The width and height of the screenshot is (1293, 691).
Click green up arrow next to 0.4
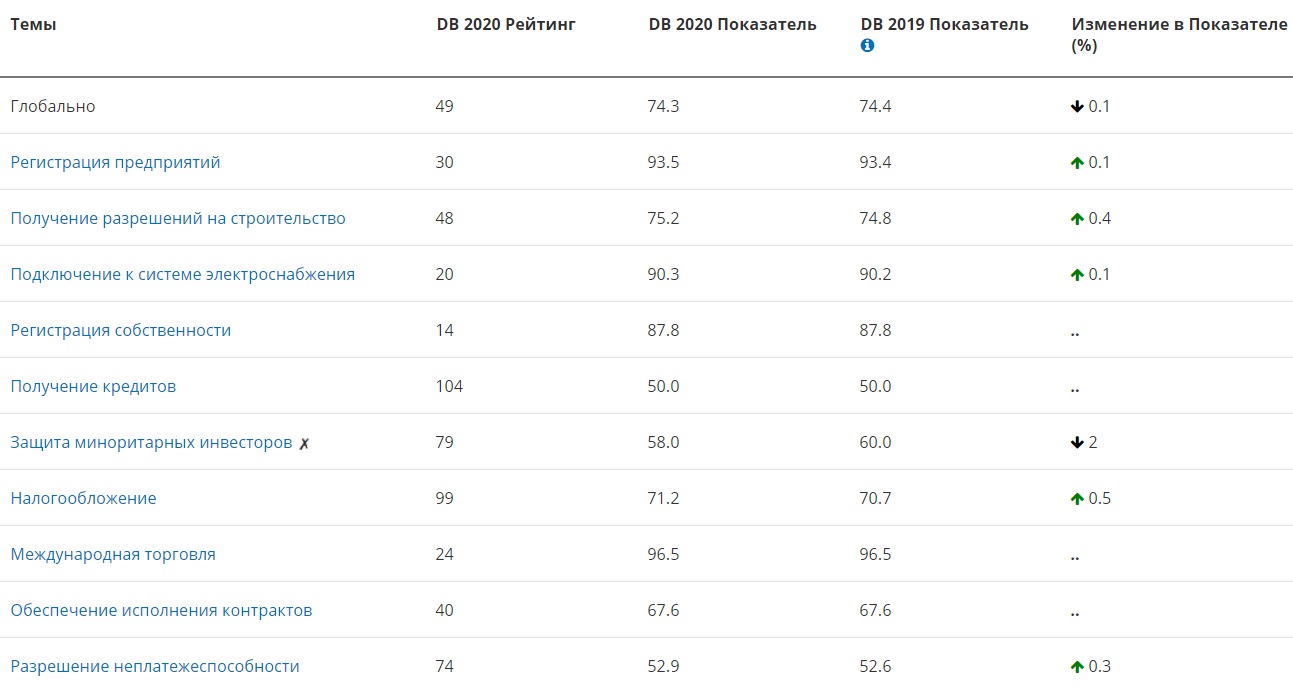[1077, 219]
